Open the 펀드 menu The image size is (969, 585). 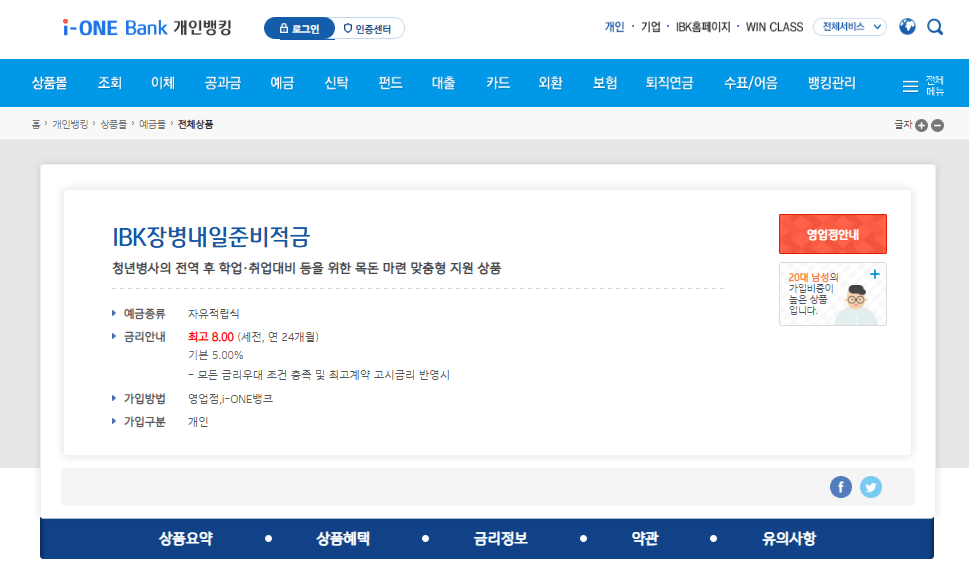(390, 83)
